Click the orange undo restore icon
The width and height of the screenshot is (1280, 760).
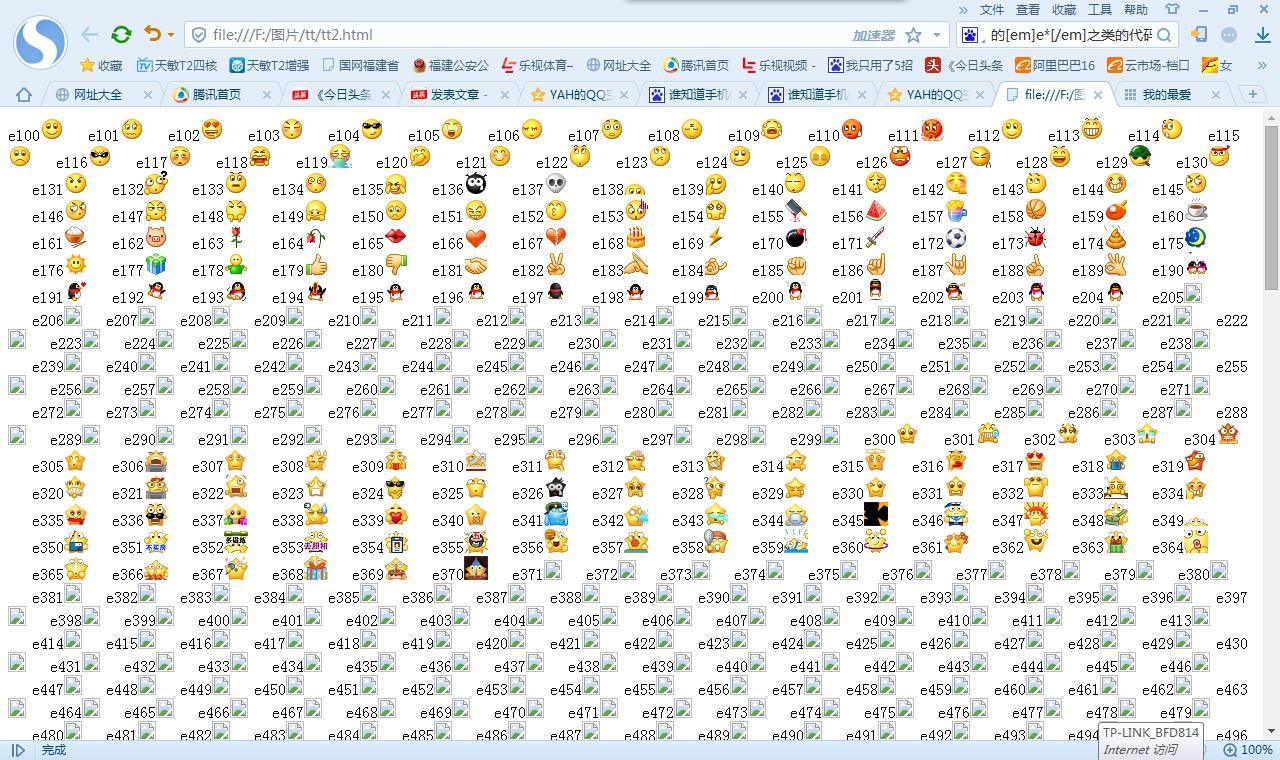click(x=152, y=35)
